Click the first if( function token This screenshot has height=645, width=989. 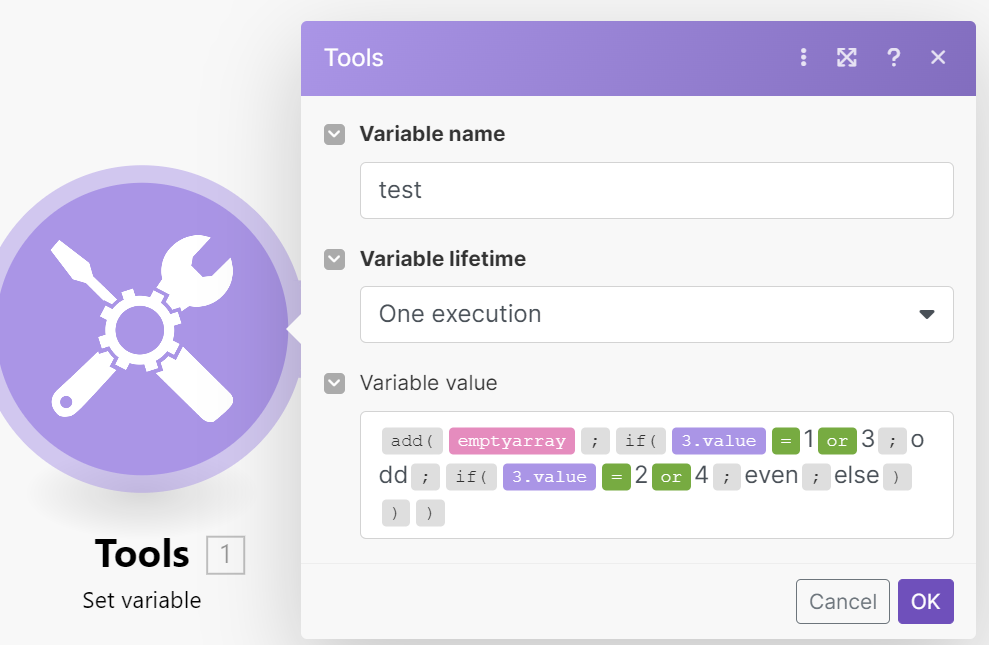[x=641, y=441]
